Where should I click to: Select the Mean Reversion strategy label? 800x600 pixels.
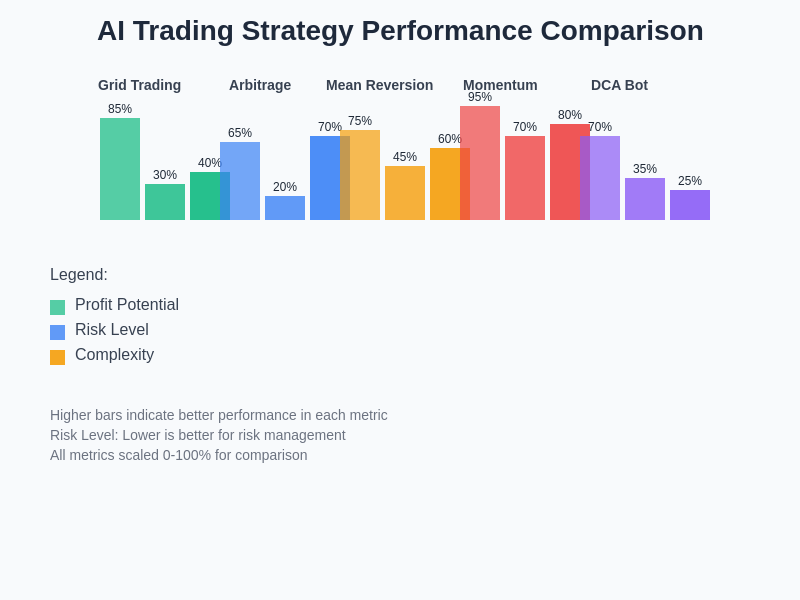pyautogui.click(x=379, y=85)
